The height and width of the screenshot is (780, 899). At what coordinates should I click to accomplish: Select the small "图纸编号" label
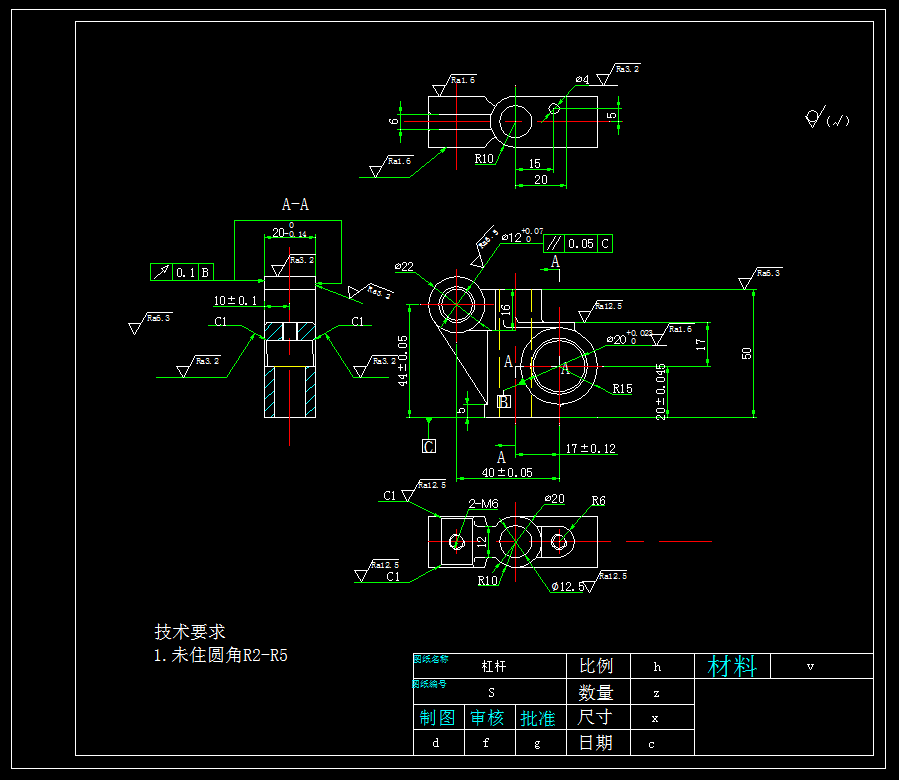point(429,684)
